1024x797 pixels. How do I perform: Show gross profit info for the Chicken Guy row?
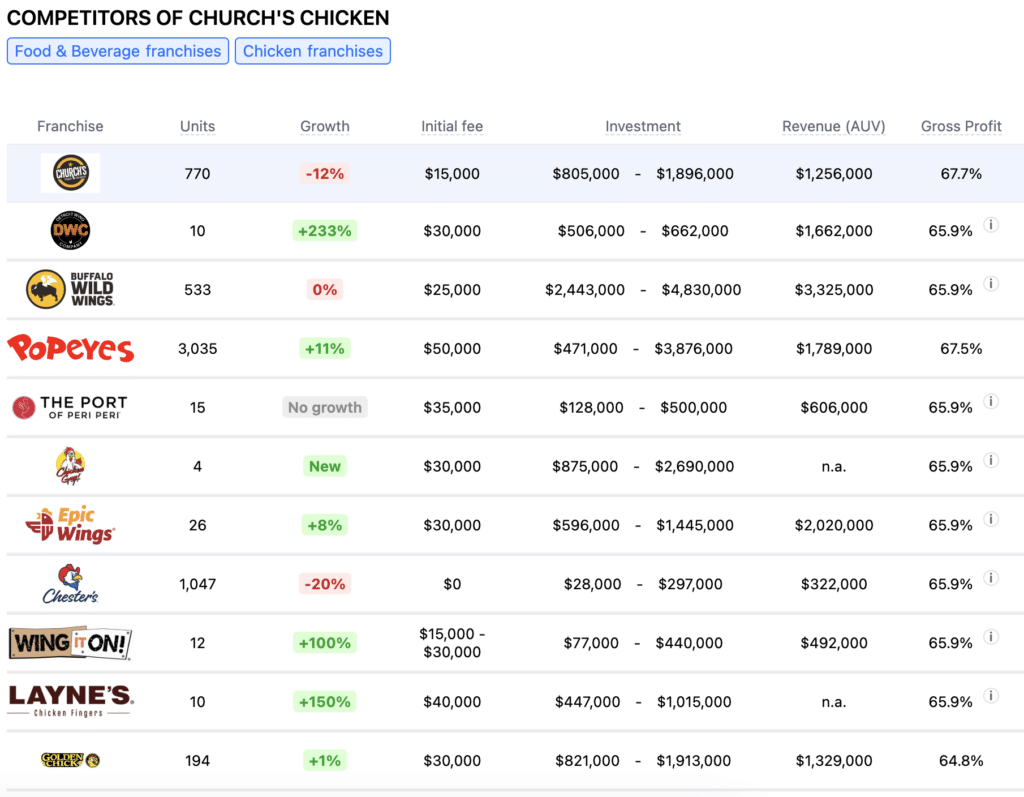click(991, 460)
